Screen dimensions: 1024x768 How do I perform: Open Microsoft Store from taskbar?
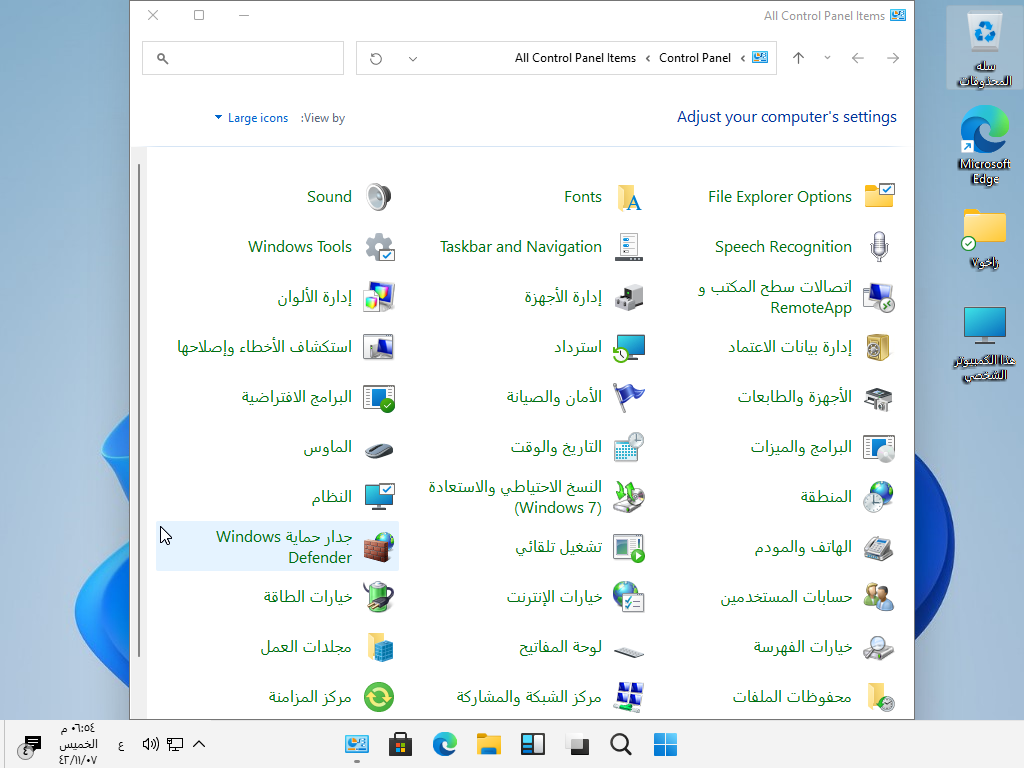click(400, 744)
